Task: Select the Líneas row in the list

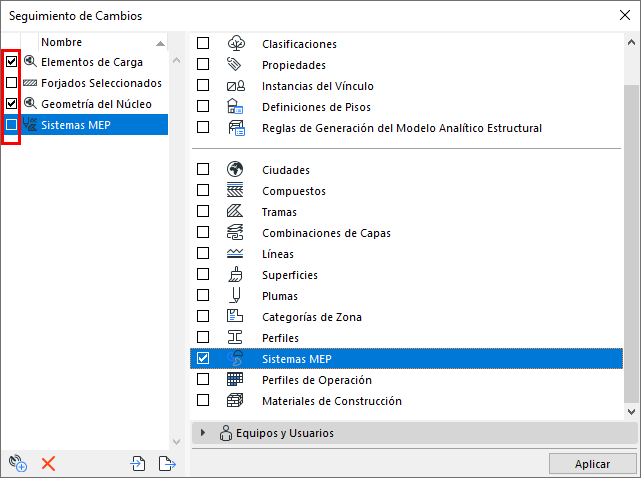Action: click(x=277, y=254)
